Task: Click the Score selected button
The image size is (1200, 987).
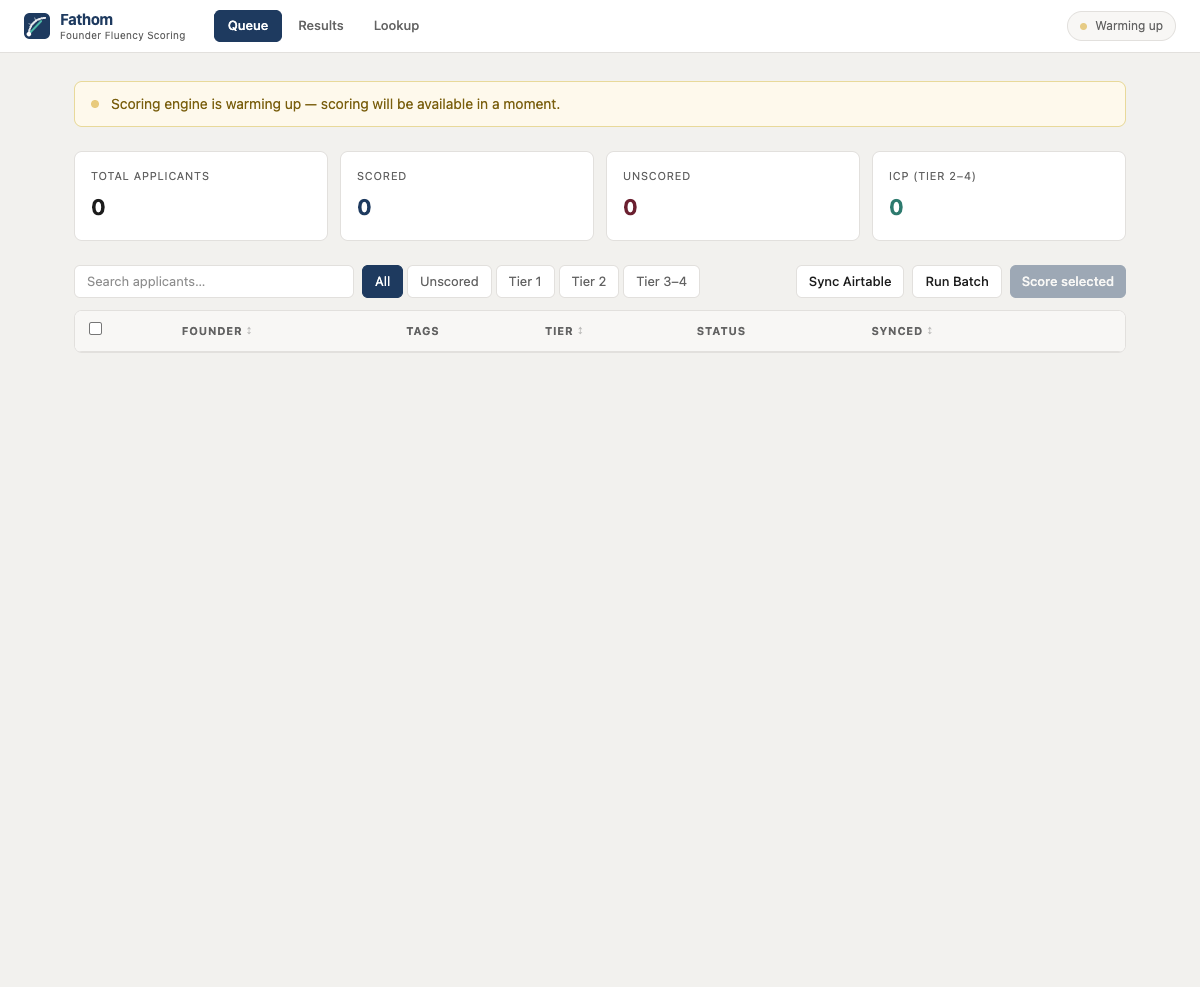Action: tap(1067, 282)
